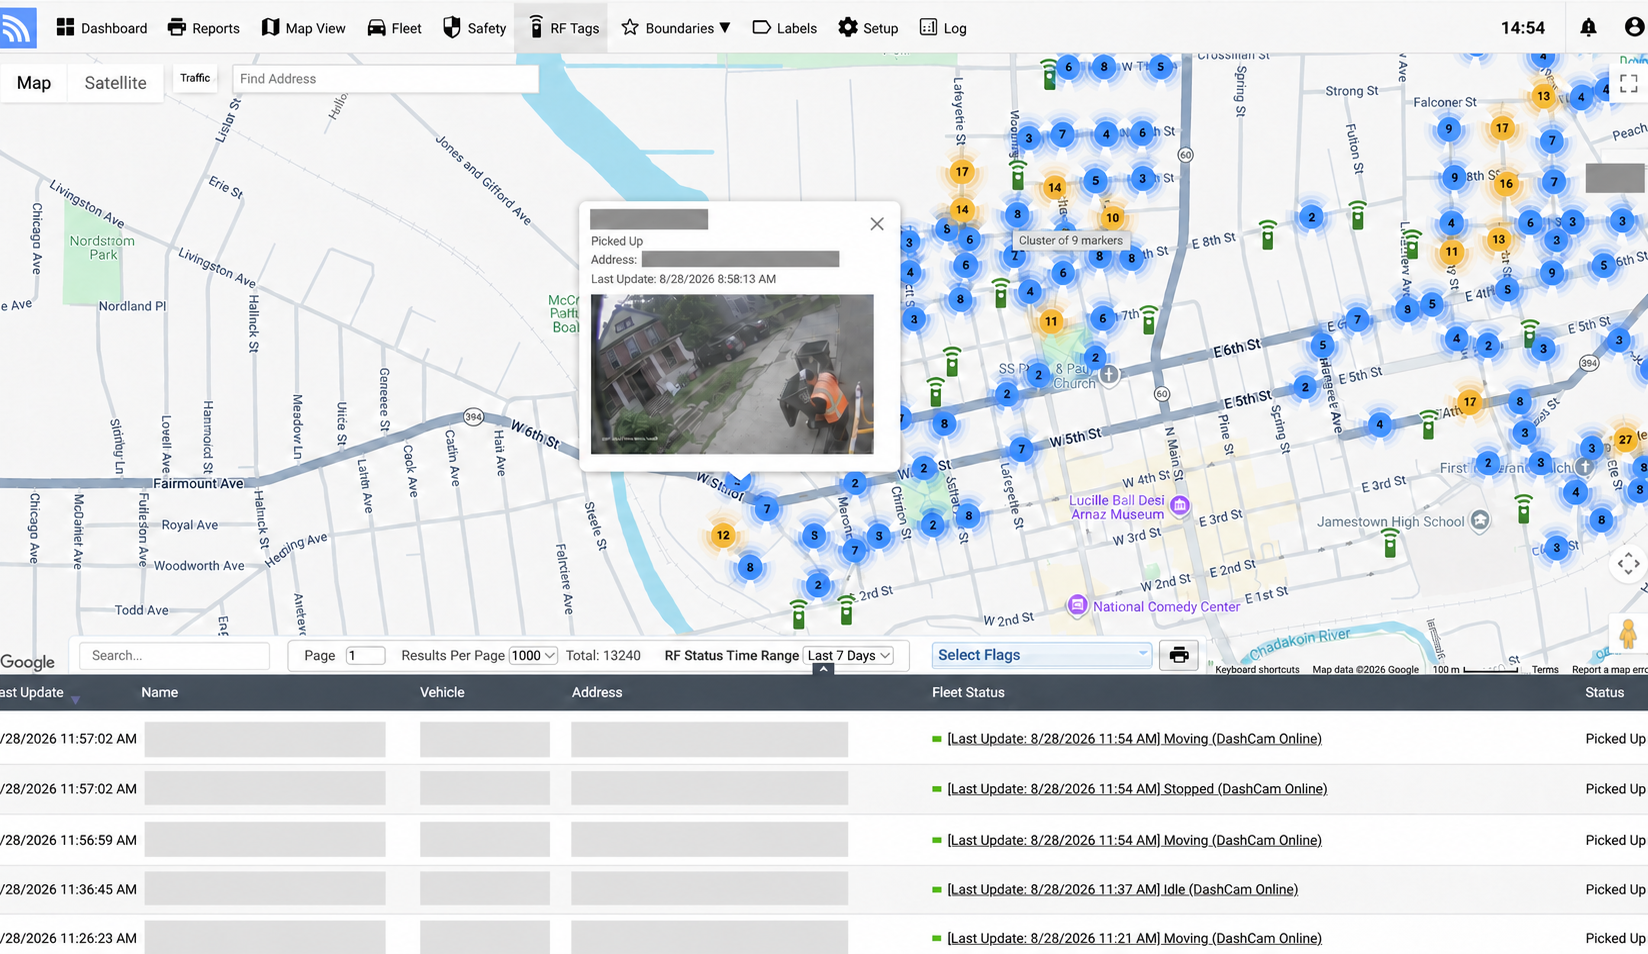Click the Find Address input field
This screenshot has height=954, width=1648.
(385, 79)
